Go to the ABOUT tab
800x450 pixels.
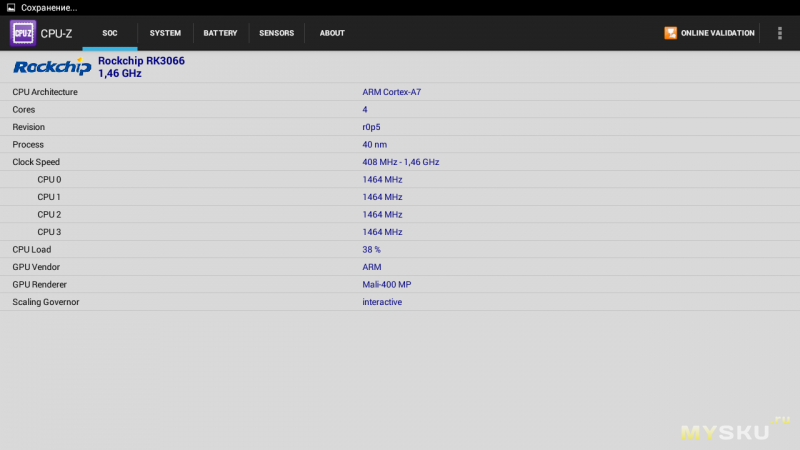pos(332,33)
